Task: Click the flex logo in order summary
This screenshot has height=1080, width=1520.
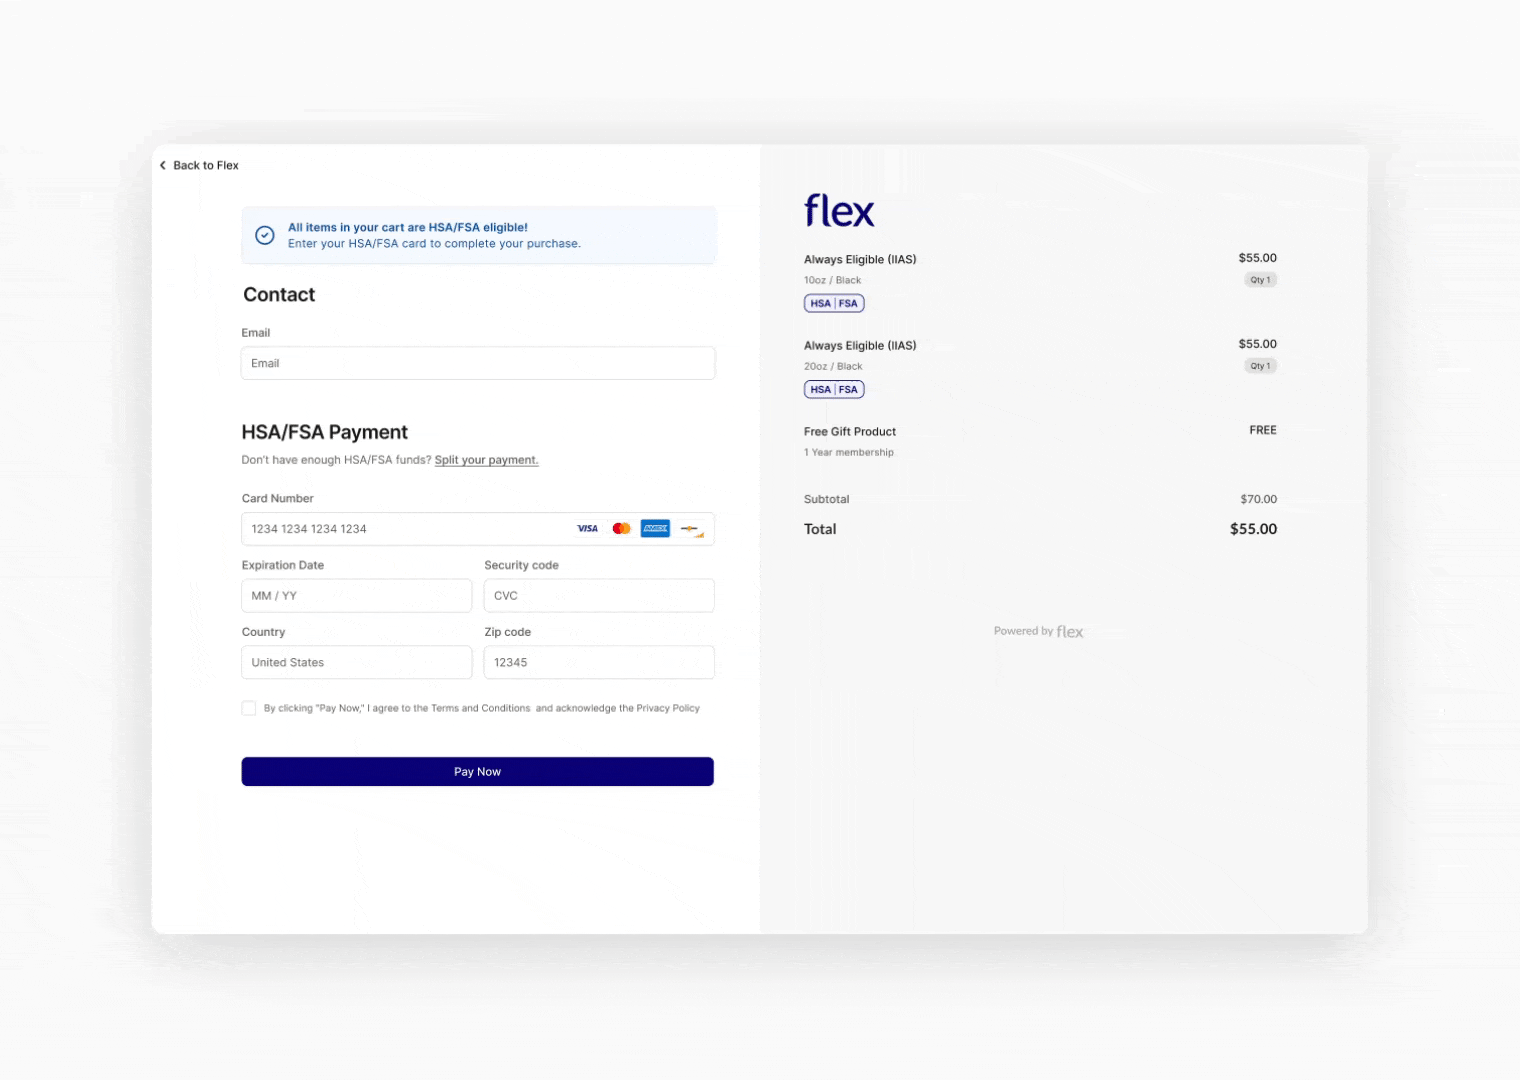Action: 840,211
